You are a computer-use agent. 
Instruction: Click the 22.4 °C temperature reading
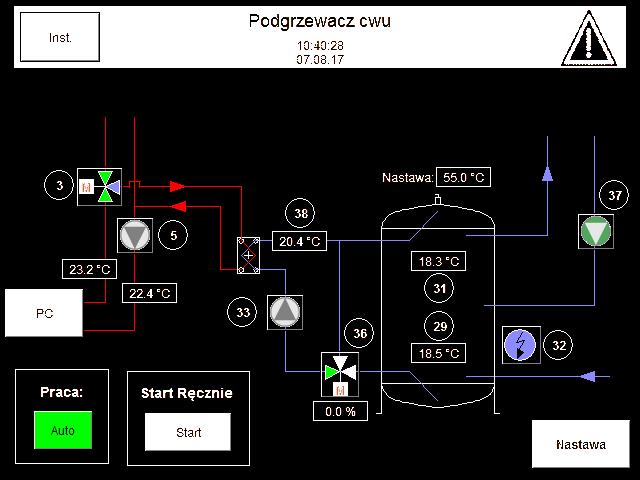tap(149, 293)
